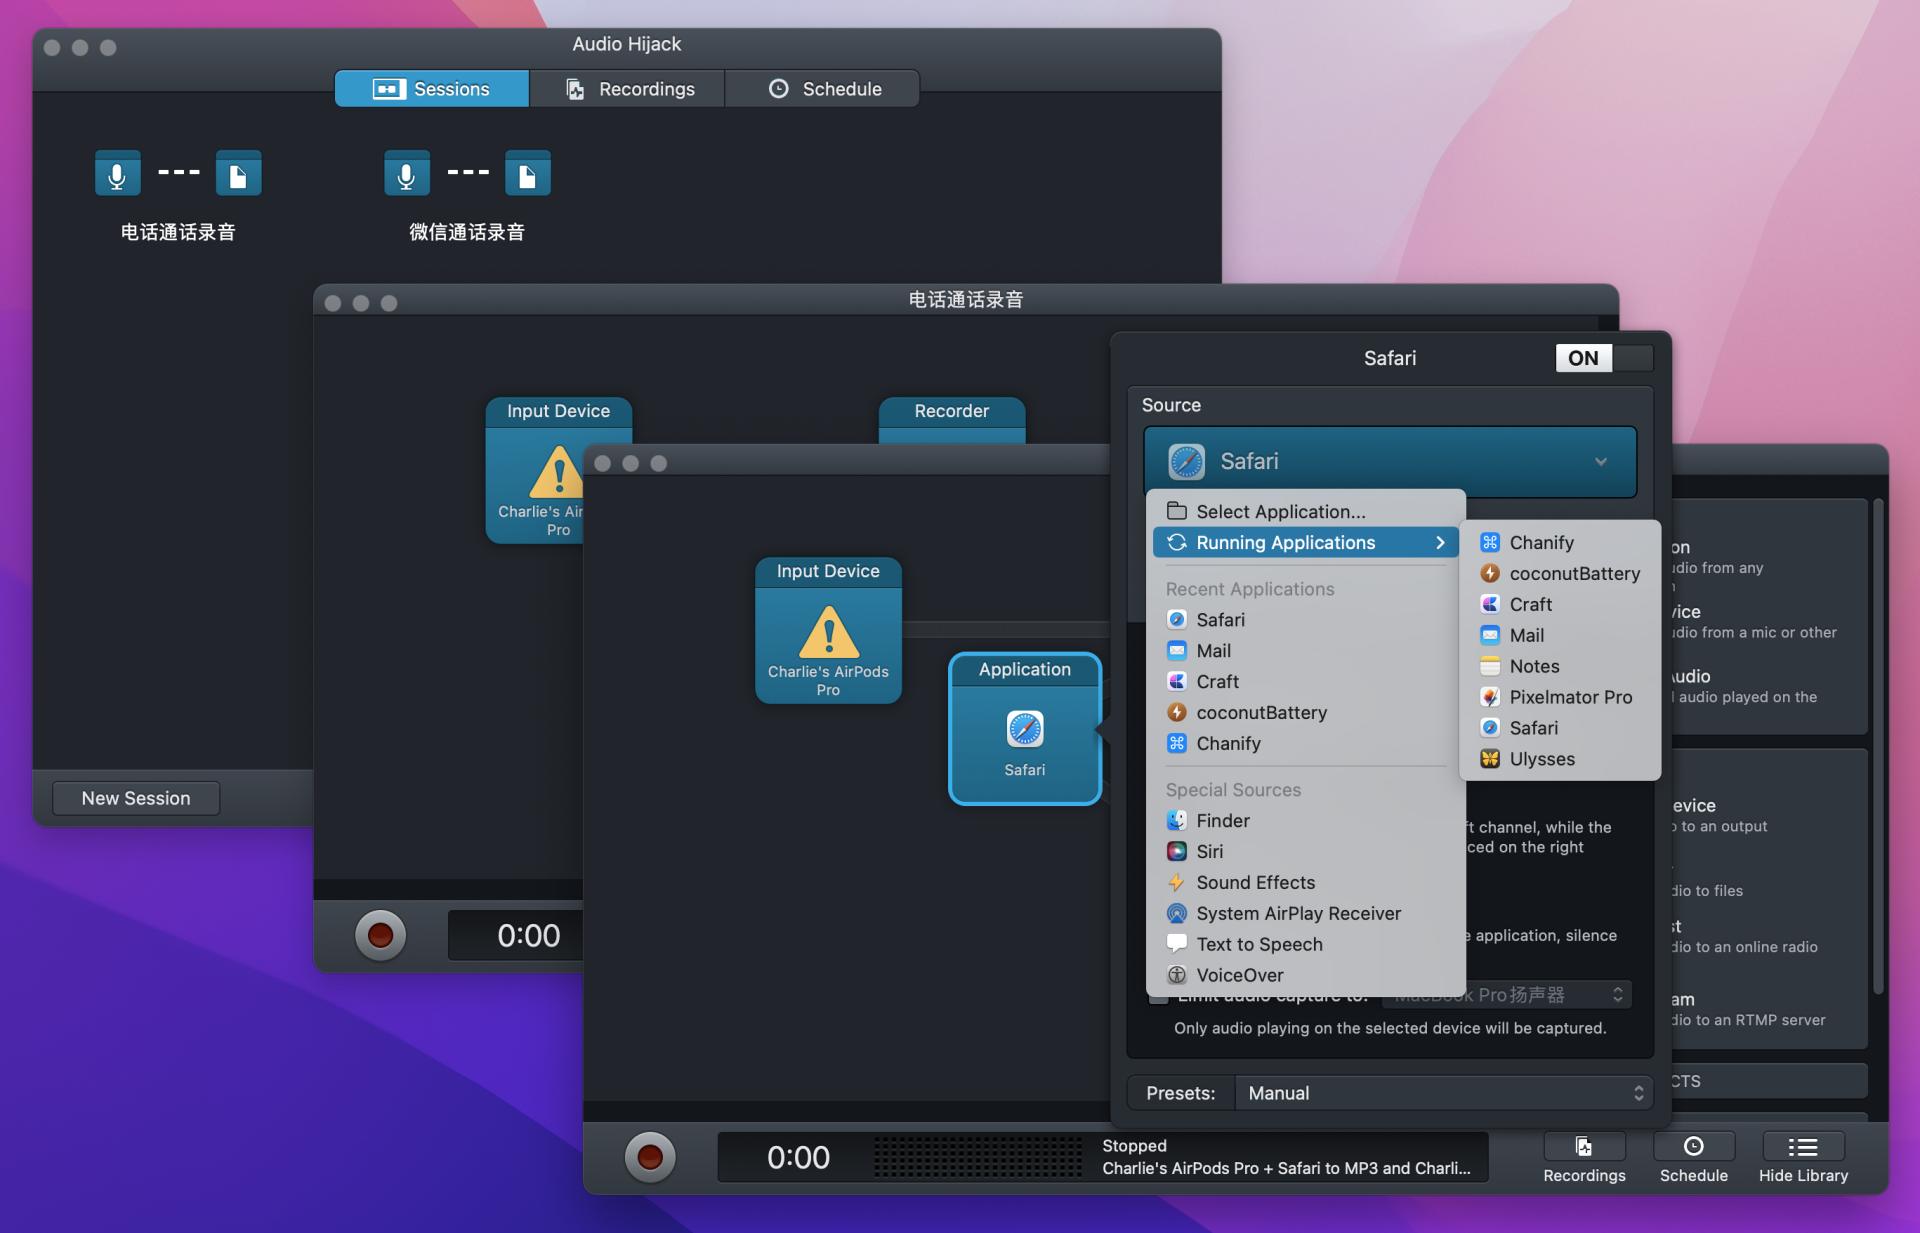Screen dimensions: 1920x1233
Task: Switch to the Recordings tab
Action: pyautogui.click(x=628, y=89)
